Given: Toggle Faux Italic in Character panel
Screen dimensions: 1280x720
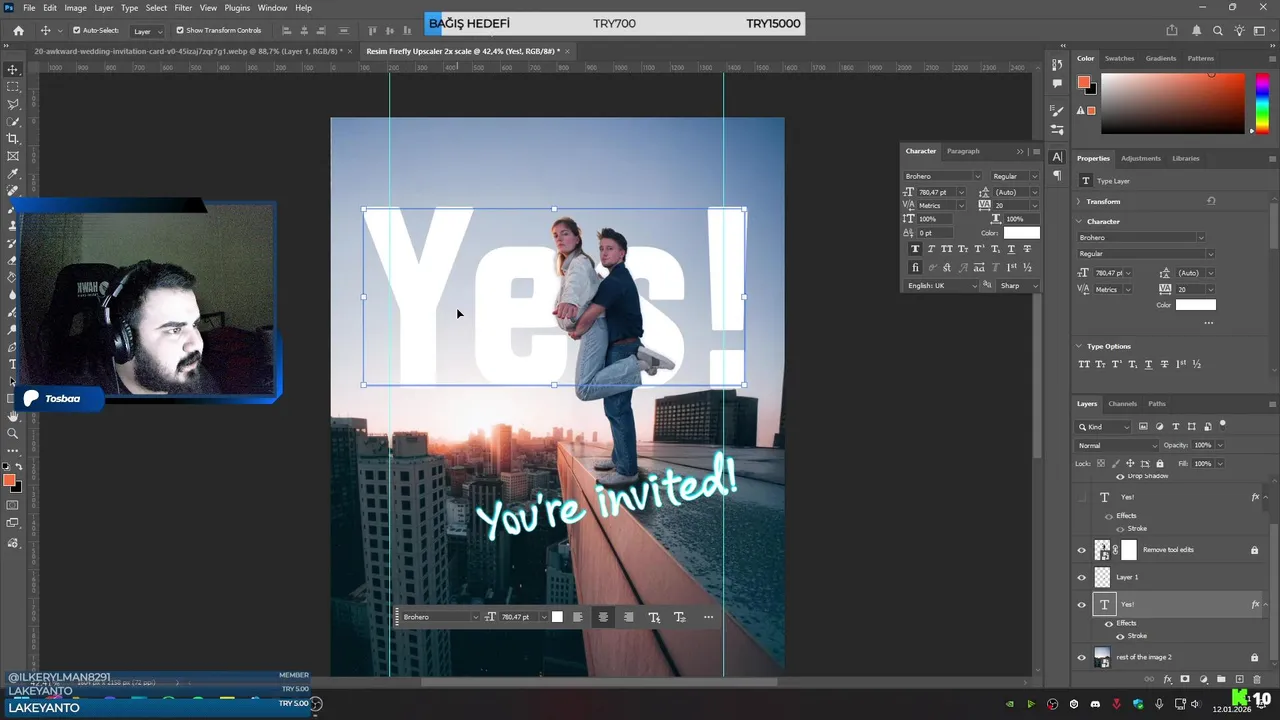Looking at the screenshot, I should [931, 249].
